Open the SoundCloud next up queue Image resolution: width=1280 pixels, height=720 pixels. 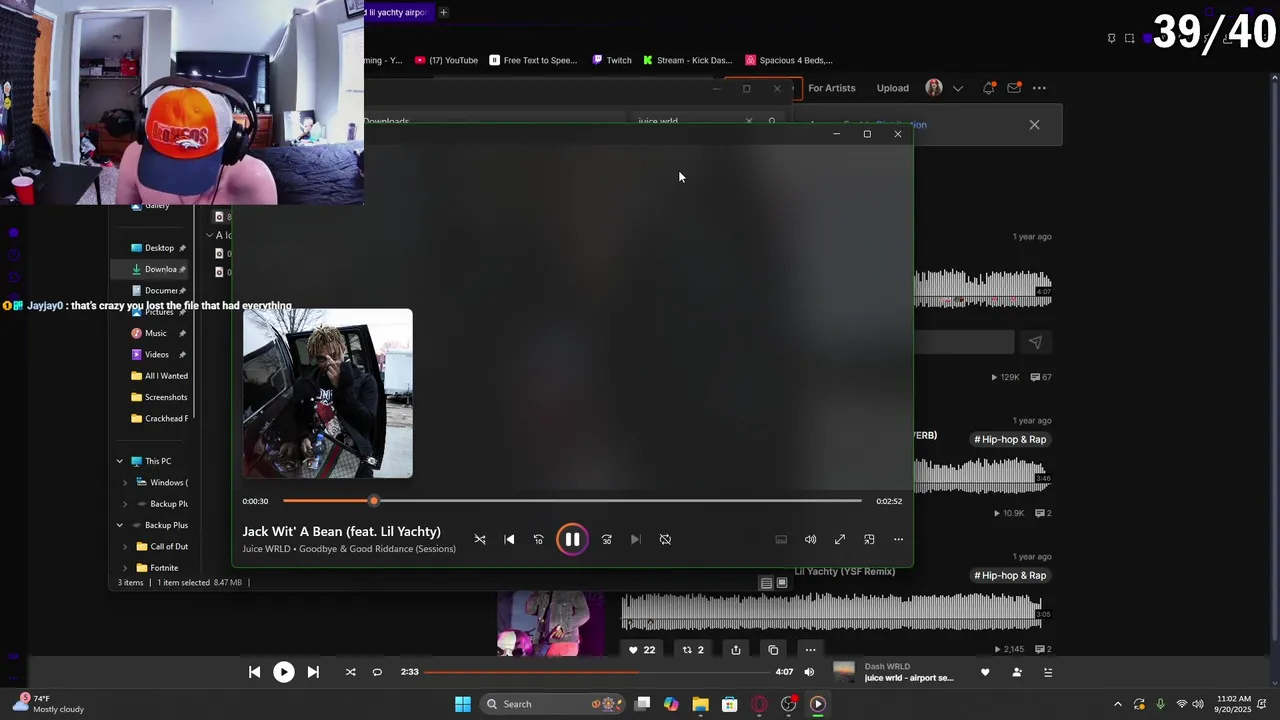point(1048,672)
